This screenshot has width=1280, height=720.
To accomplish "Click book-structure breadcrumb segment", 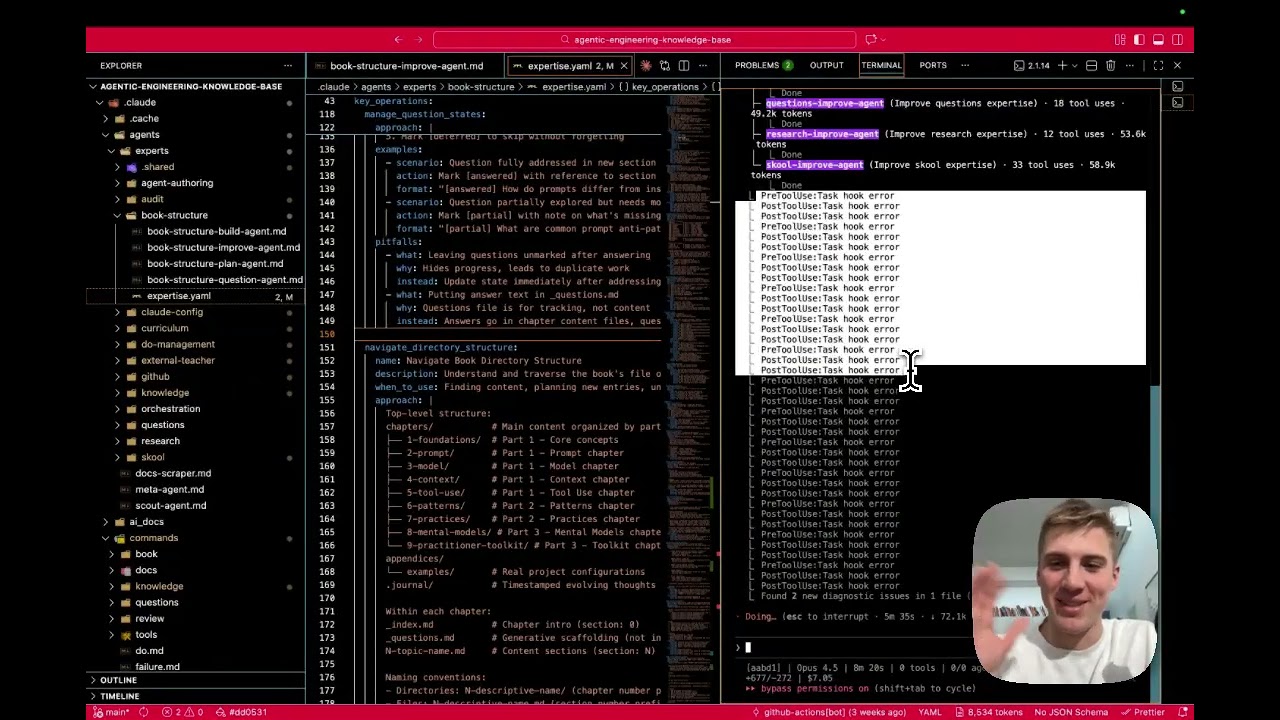I will coord(481,87).
